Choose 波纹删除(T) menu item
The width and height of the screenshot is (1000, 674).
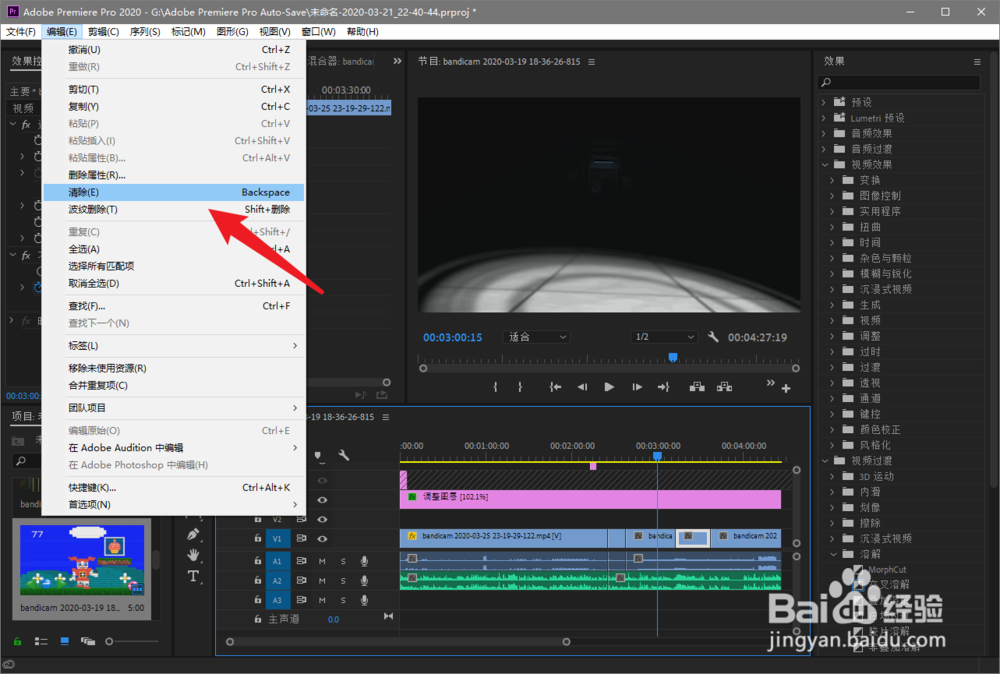[x=173, y=209]
